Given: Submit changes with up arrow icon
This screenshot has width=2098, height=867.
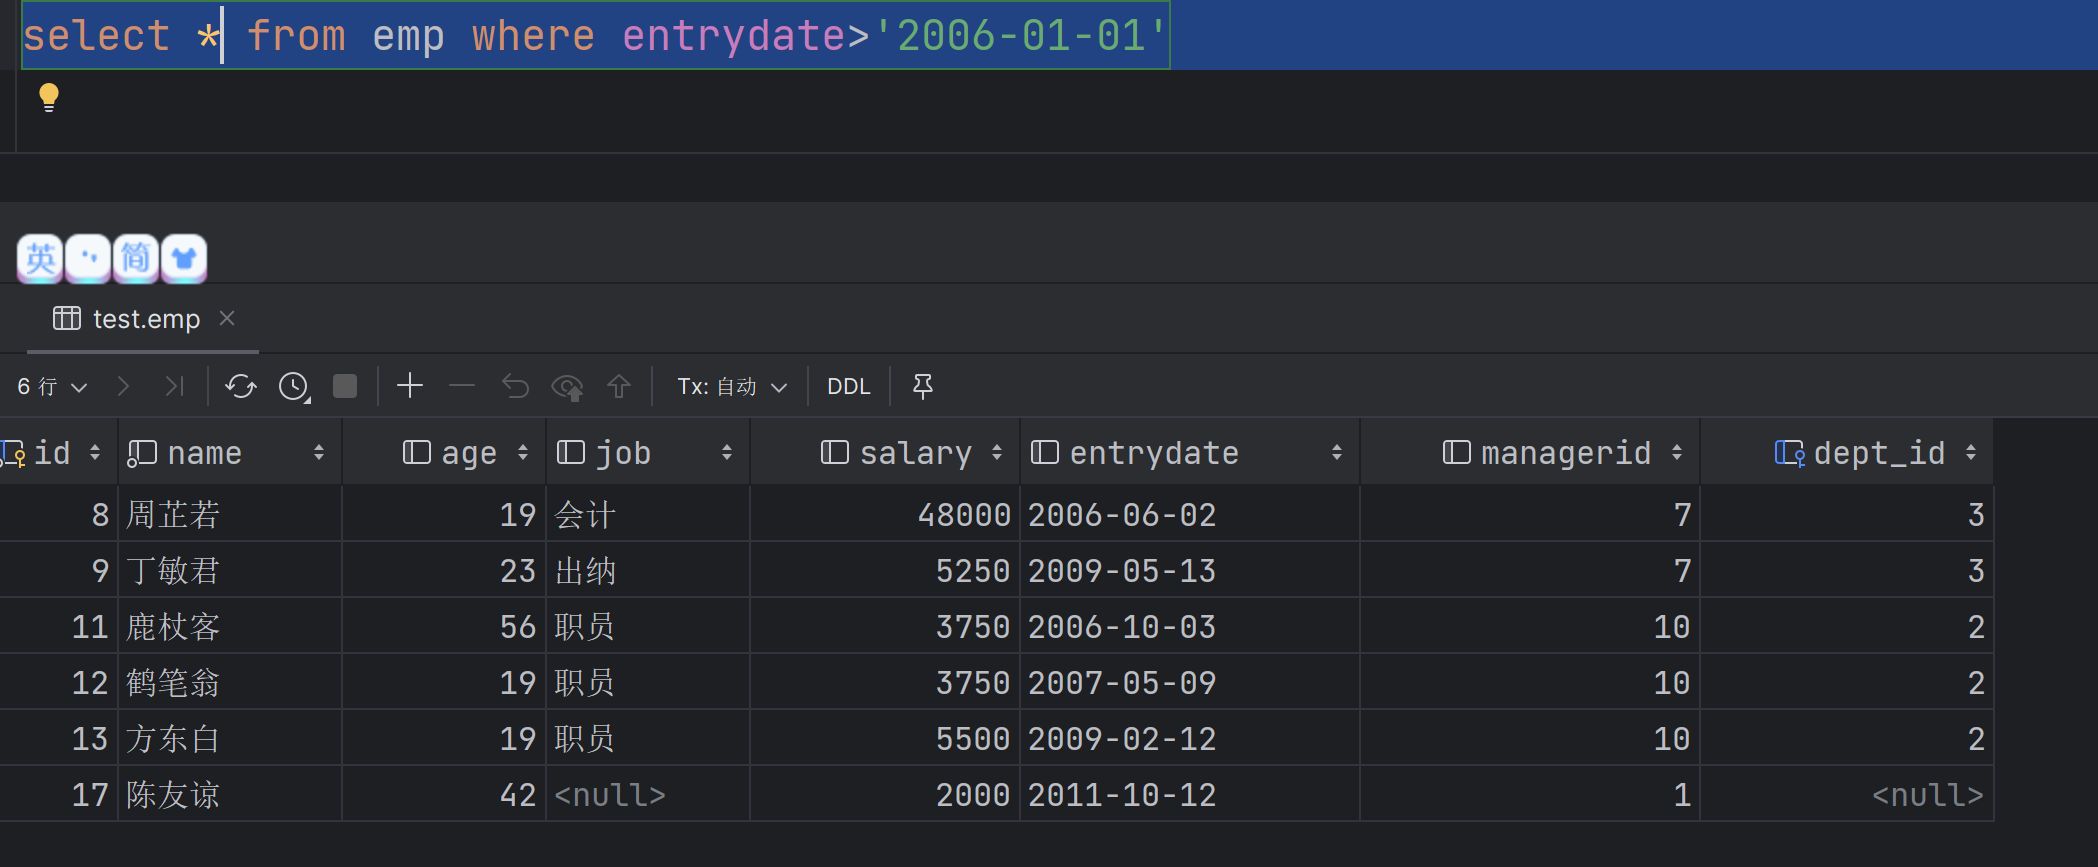Looking at the screenshot, I should click(619, 386).
